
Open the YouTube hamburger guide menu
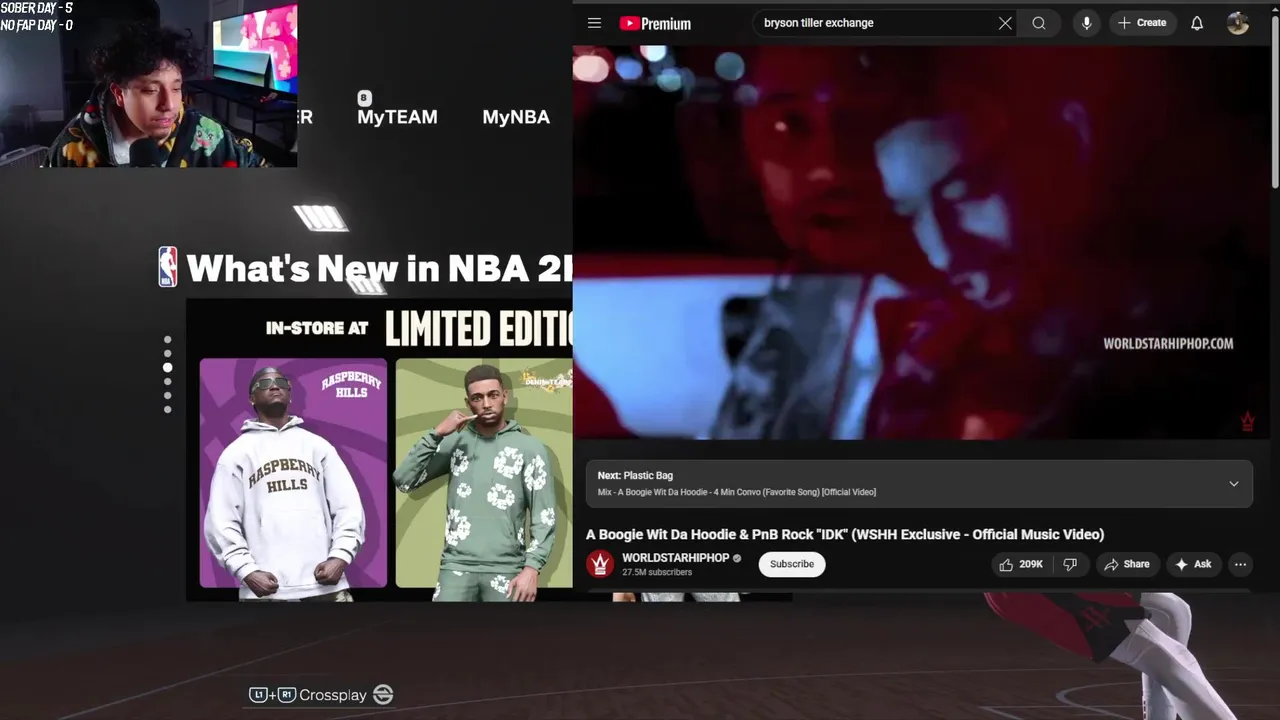pyautogui.click(x=594, y=23)
